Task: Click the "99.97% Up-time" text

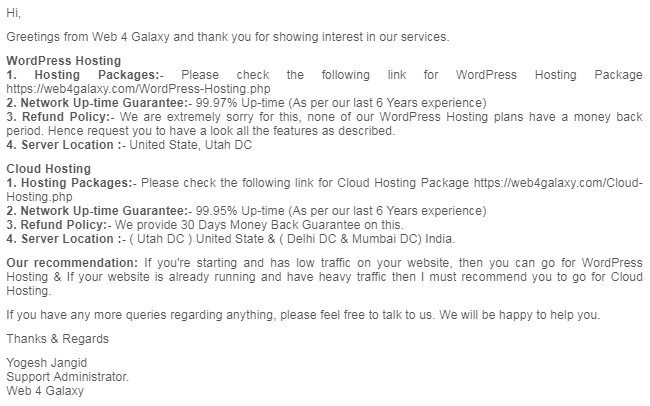Action: click(240, 103)
